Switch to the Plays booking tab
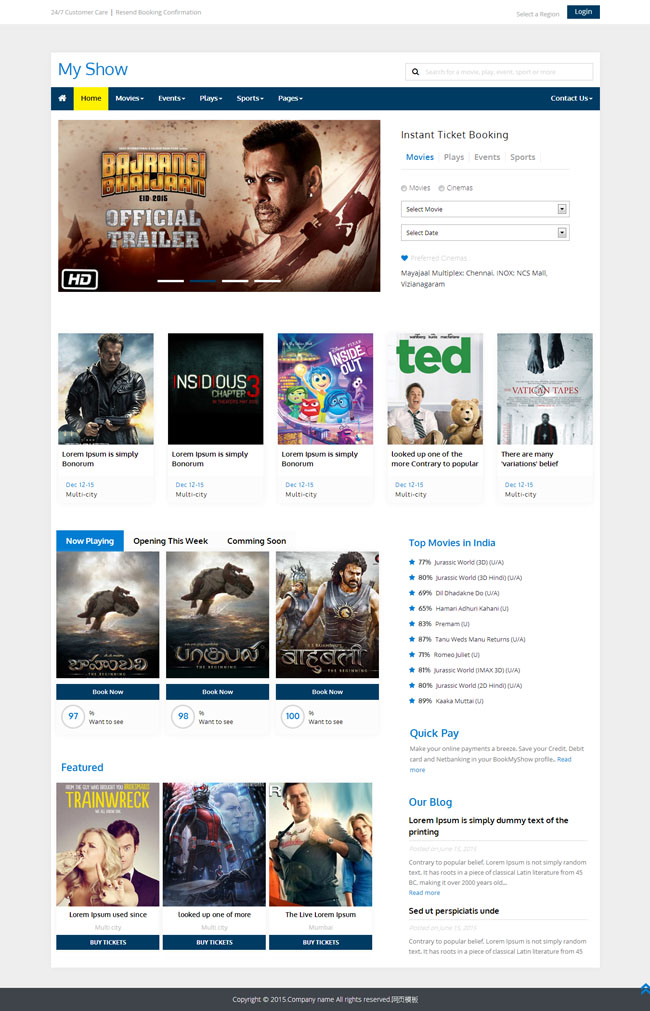The height and width of the screenshot is (1011, 650). pos(453,157)
